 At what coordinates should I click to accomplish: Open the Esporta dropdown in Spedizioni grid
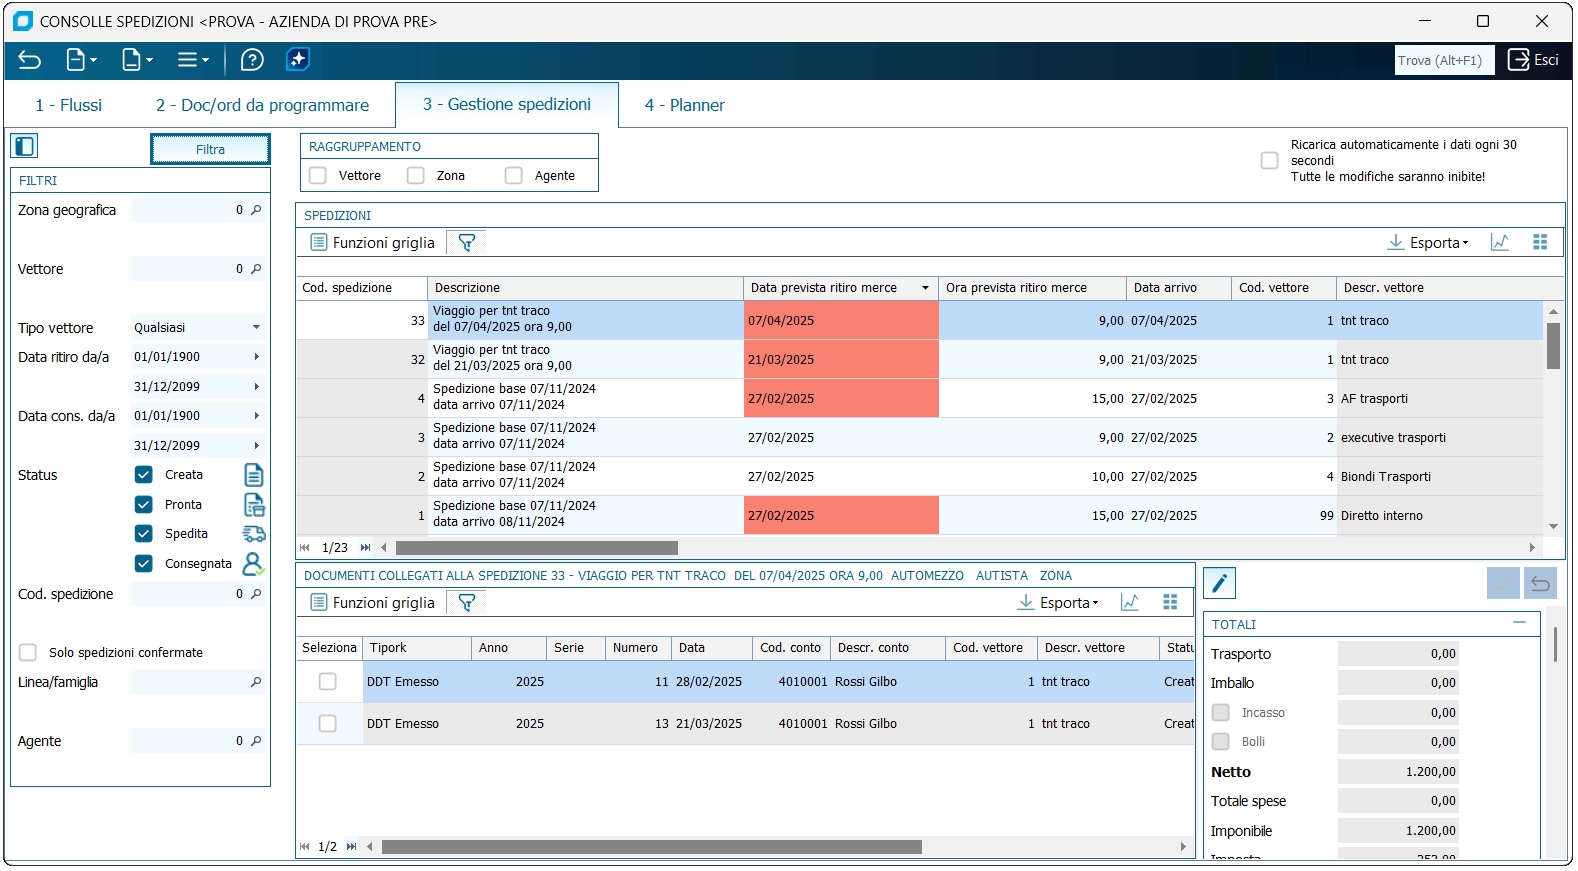point(1428,243)
